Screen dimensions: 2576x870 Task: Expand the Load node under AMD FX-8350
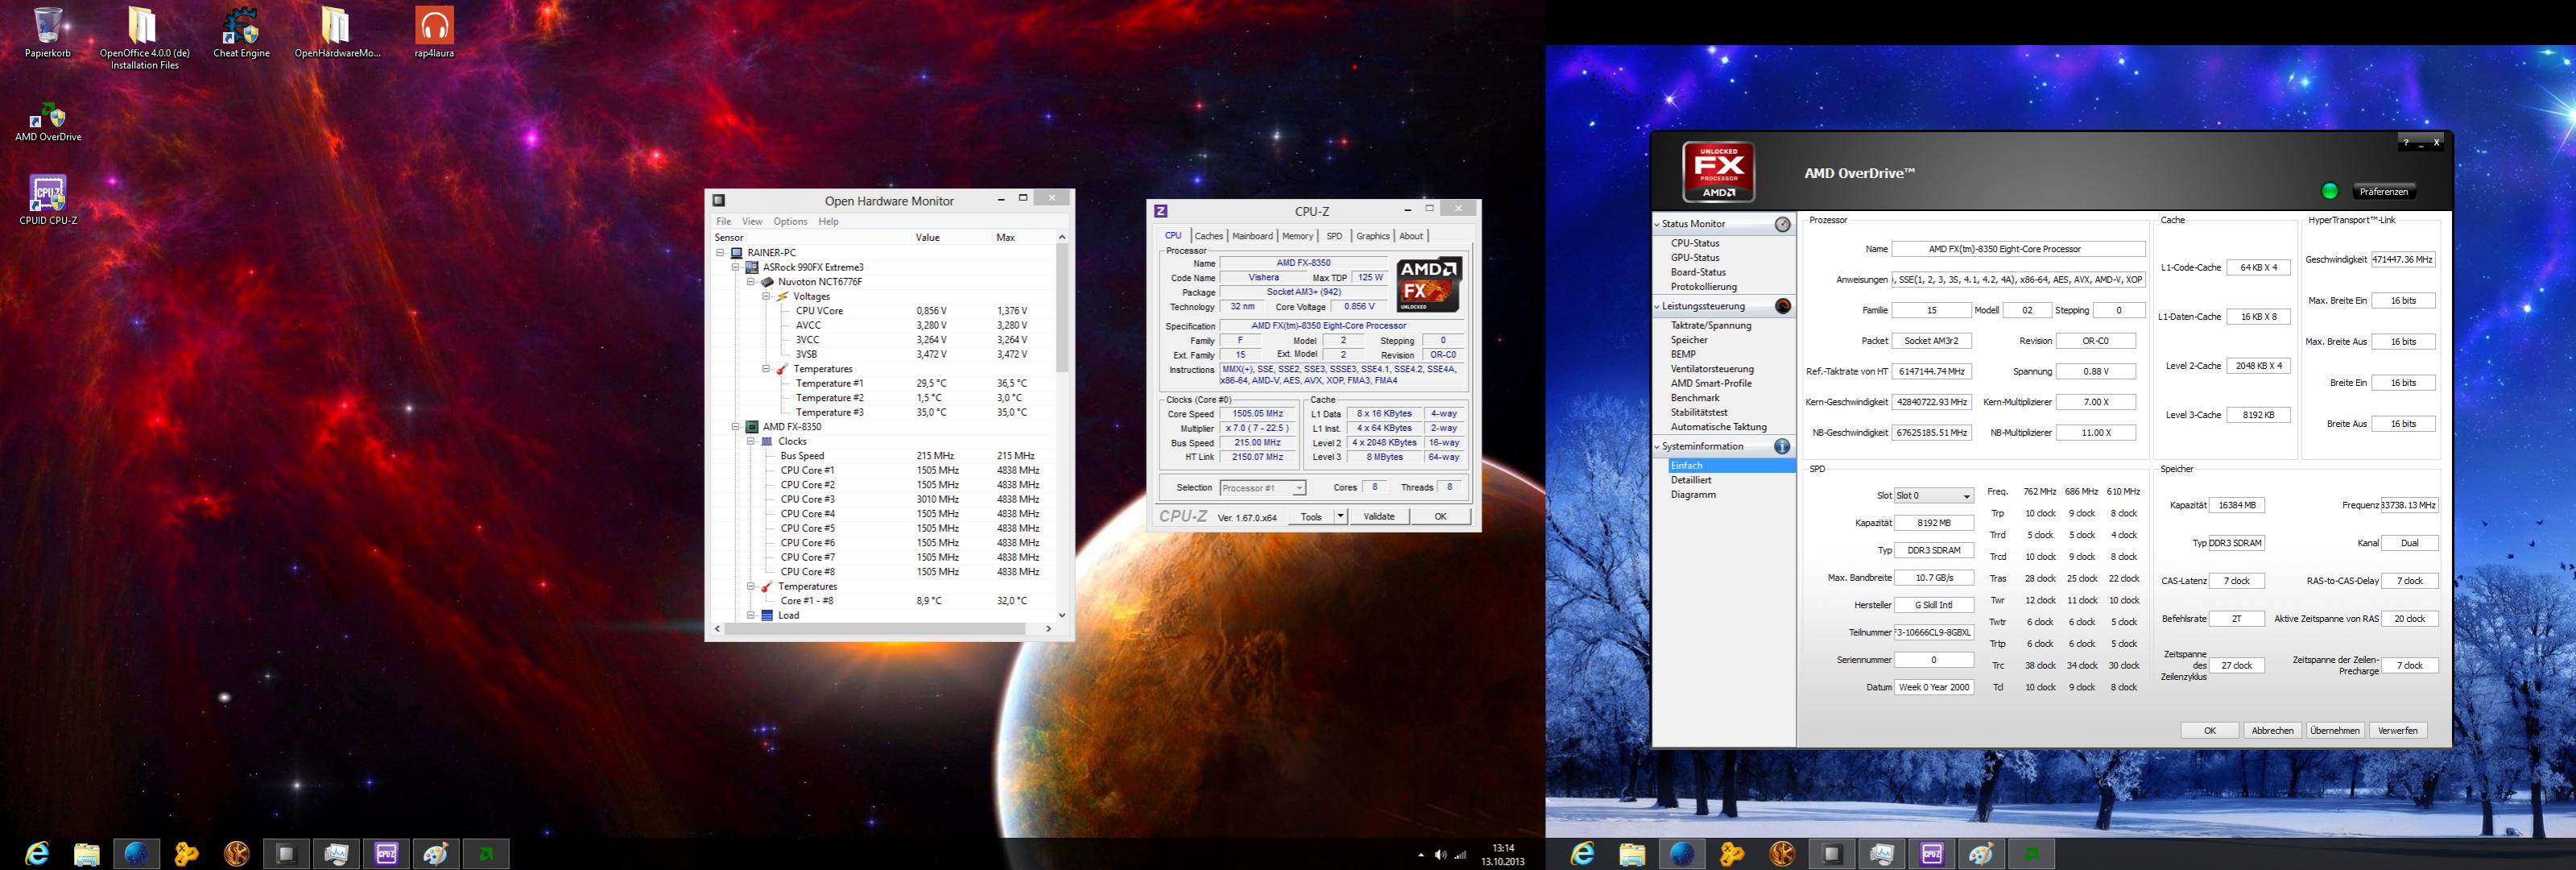point(751,616)
